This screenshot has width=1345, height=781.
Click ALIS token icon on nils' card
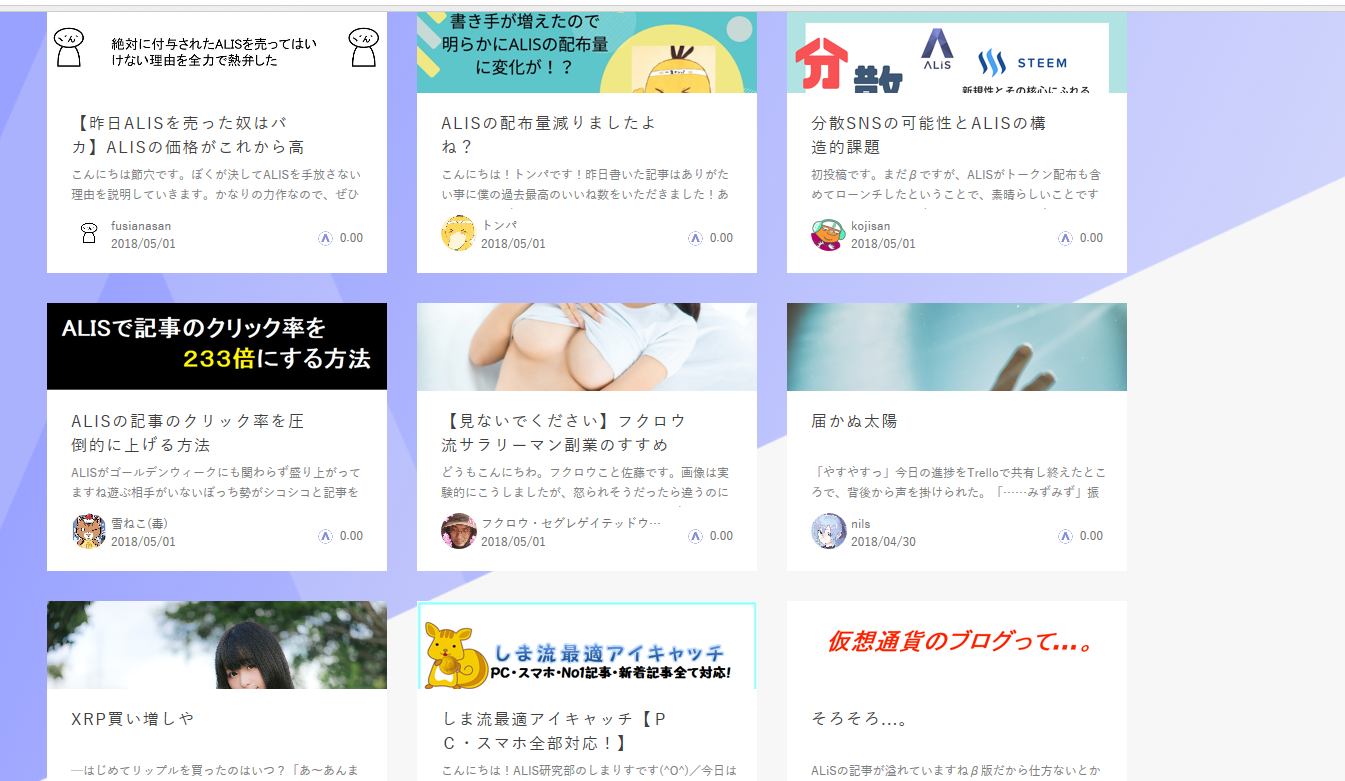1065,536
